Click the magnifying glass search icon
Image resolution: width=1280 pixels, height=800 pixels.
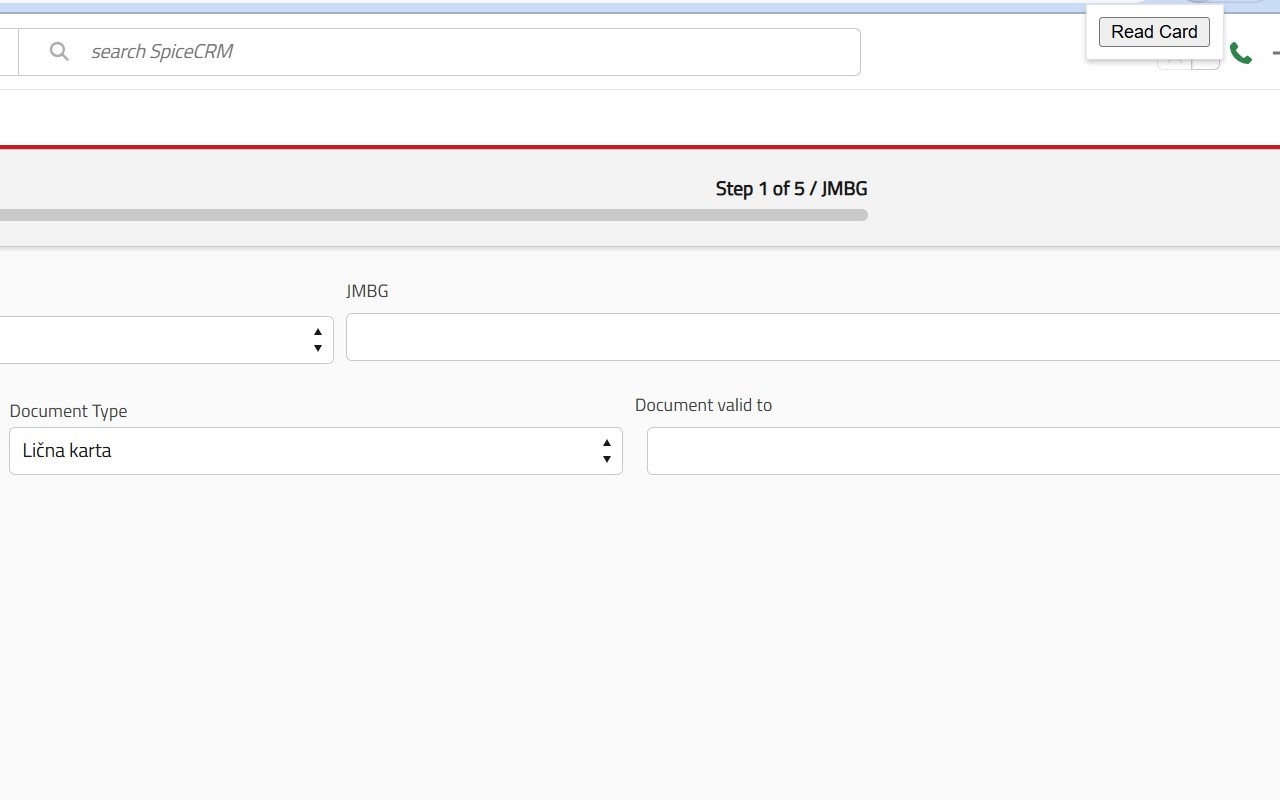click(59, 51)
